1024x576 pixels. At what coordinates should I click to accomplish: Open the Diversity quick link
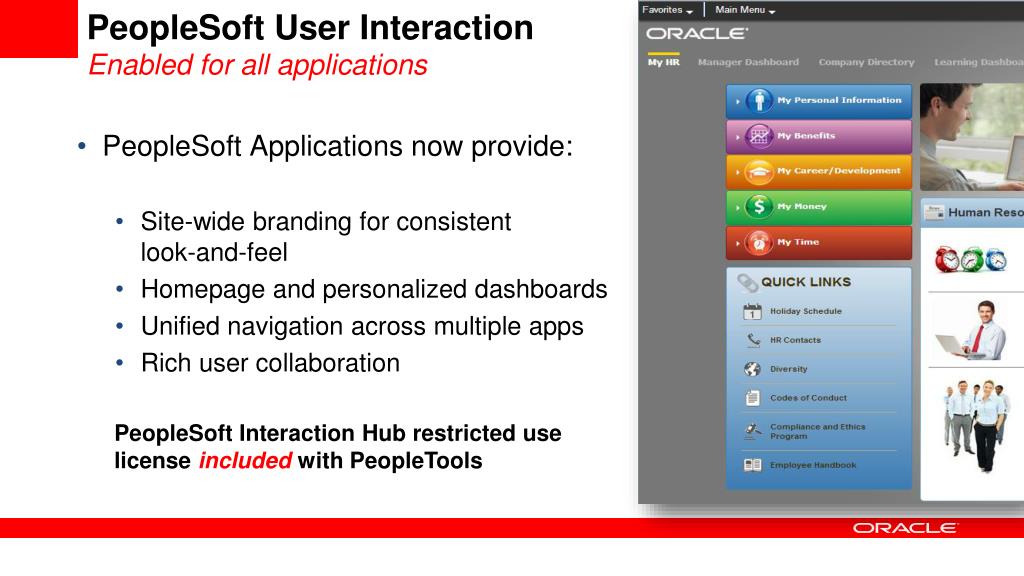(x=788, y=369)
